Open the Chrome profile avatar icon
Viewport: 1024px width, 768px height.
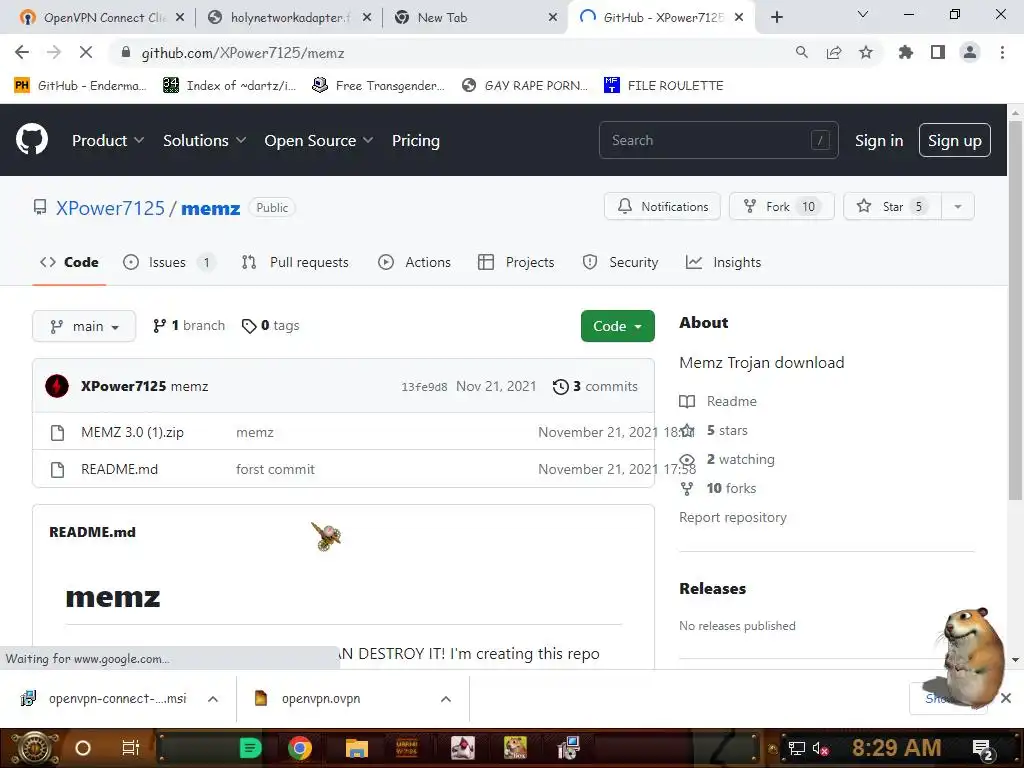970,52
